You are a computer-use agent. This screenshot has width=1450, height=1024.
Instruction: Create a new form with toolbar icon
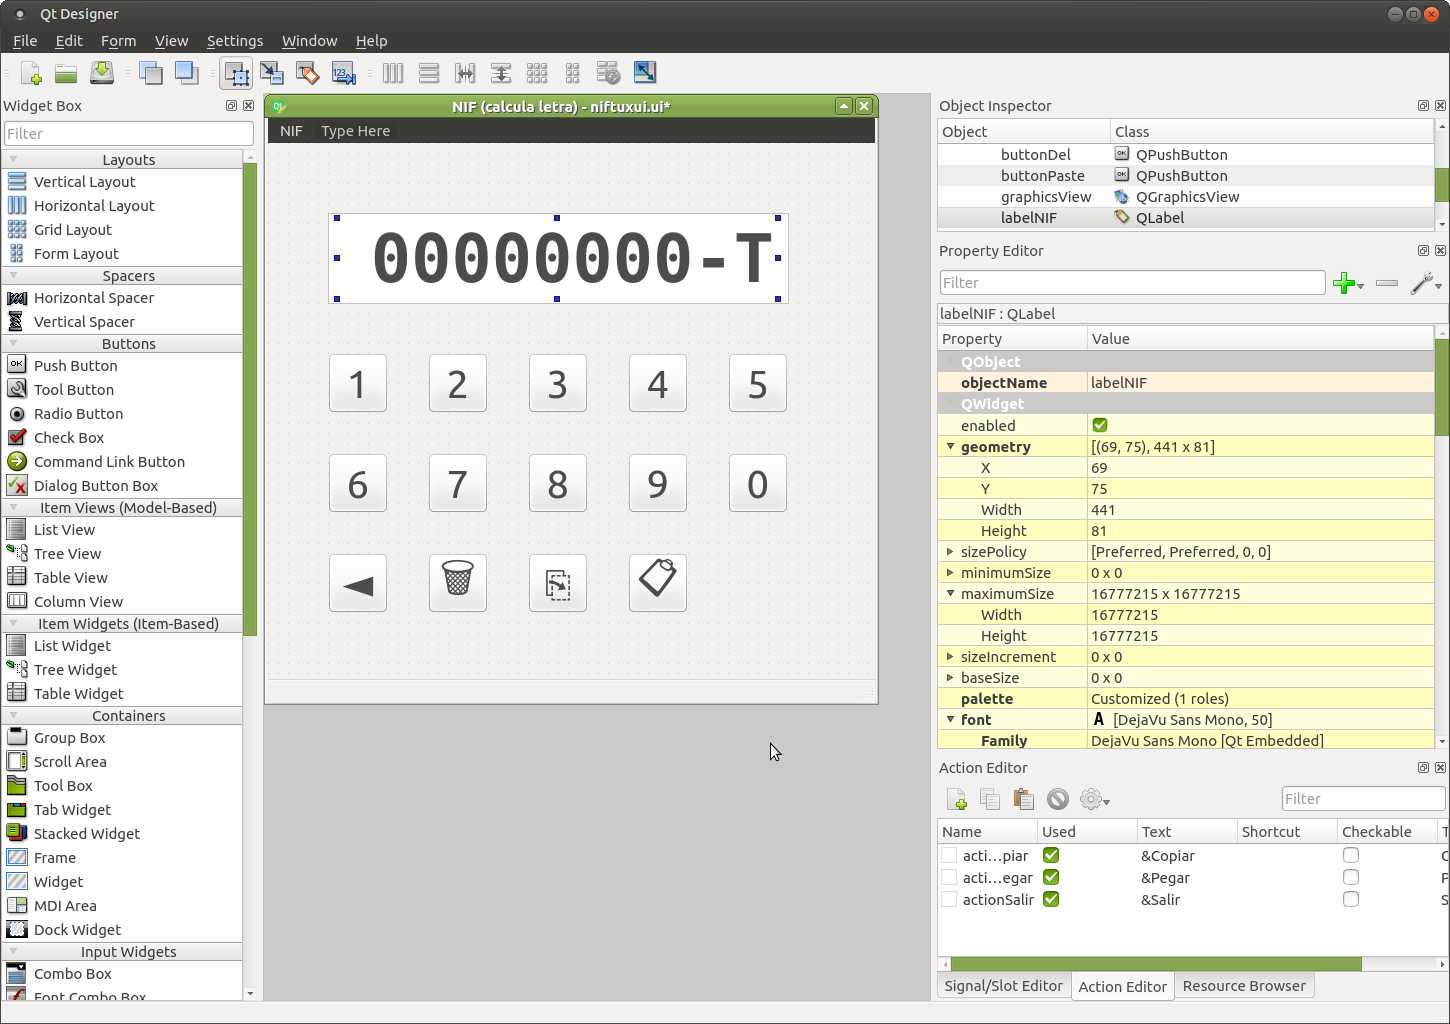(31, 73)
